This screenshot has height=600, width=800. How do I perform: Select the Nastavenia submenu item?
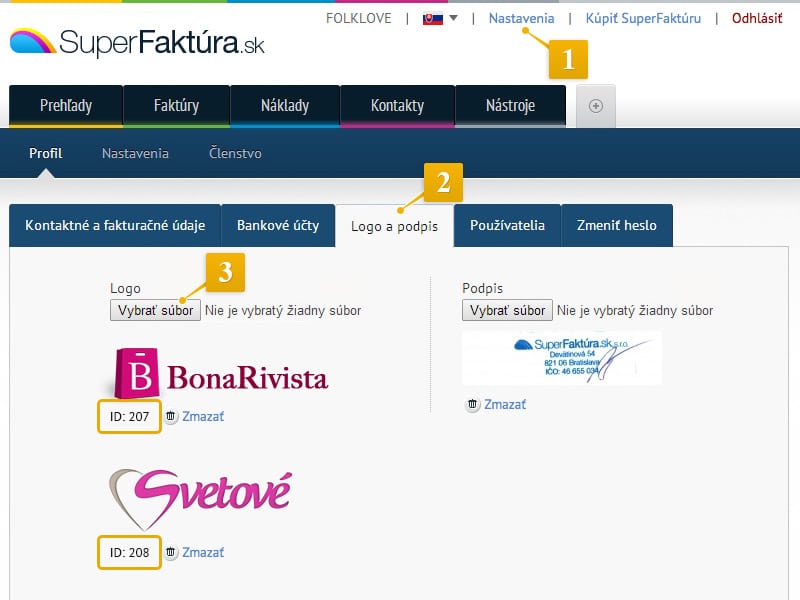point(135,153)
